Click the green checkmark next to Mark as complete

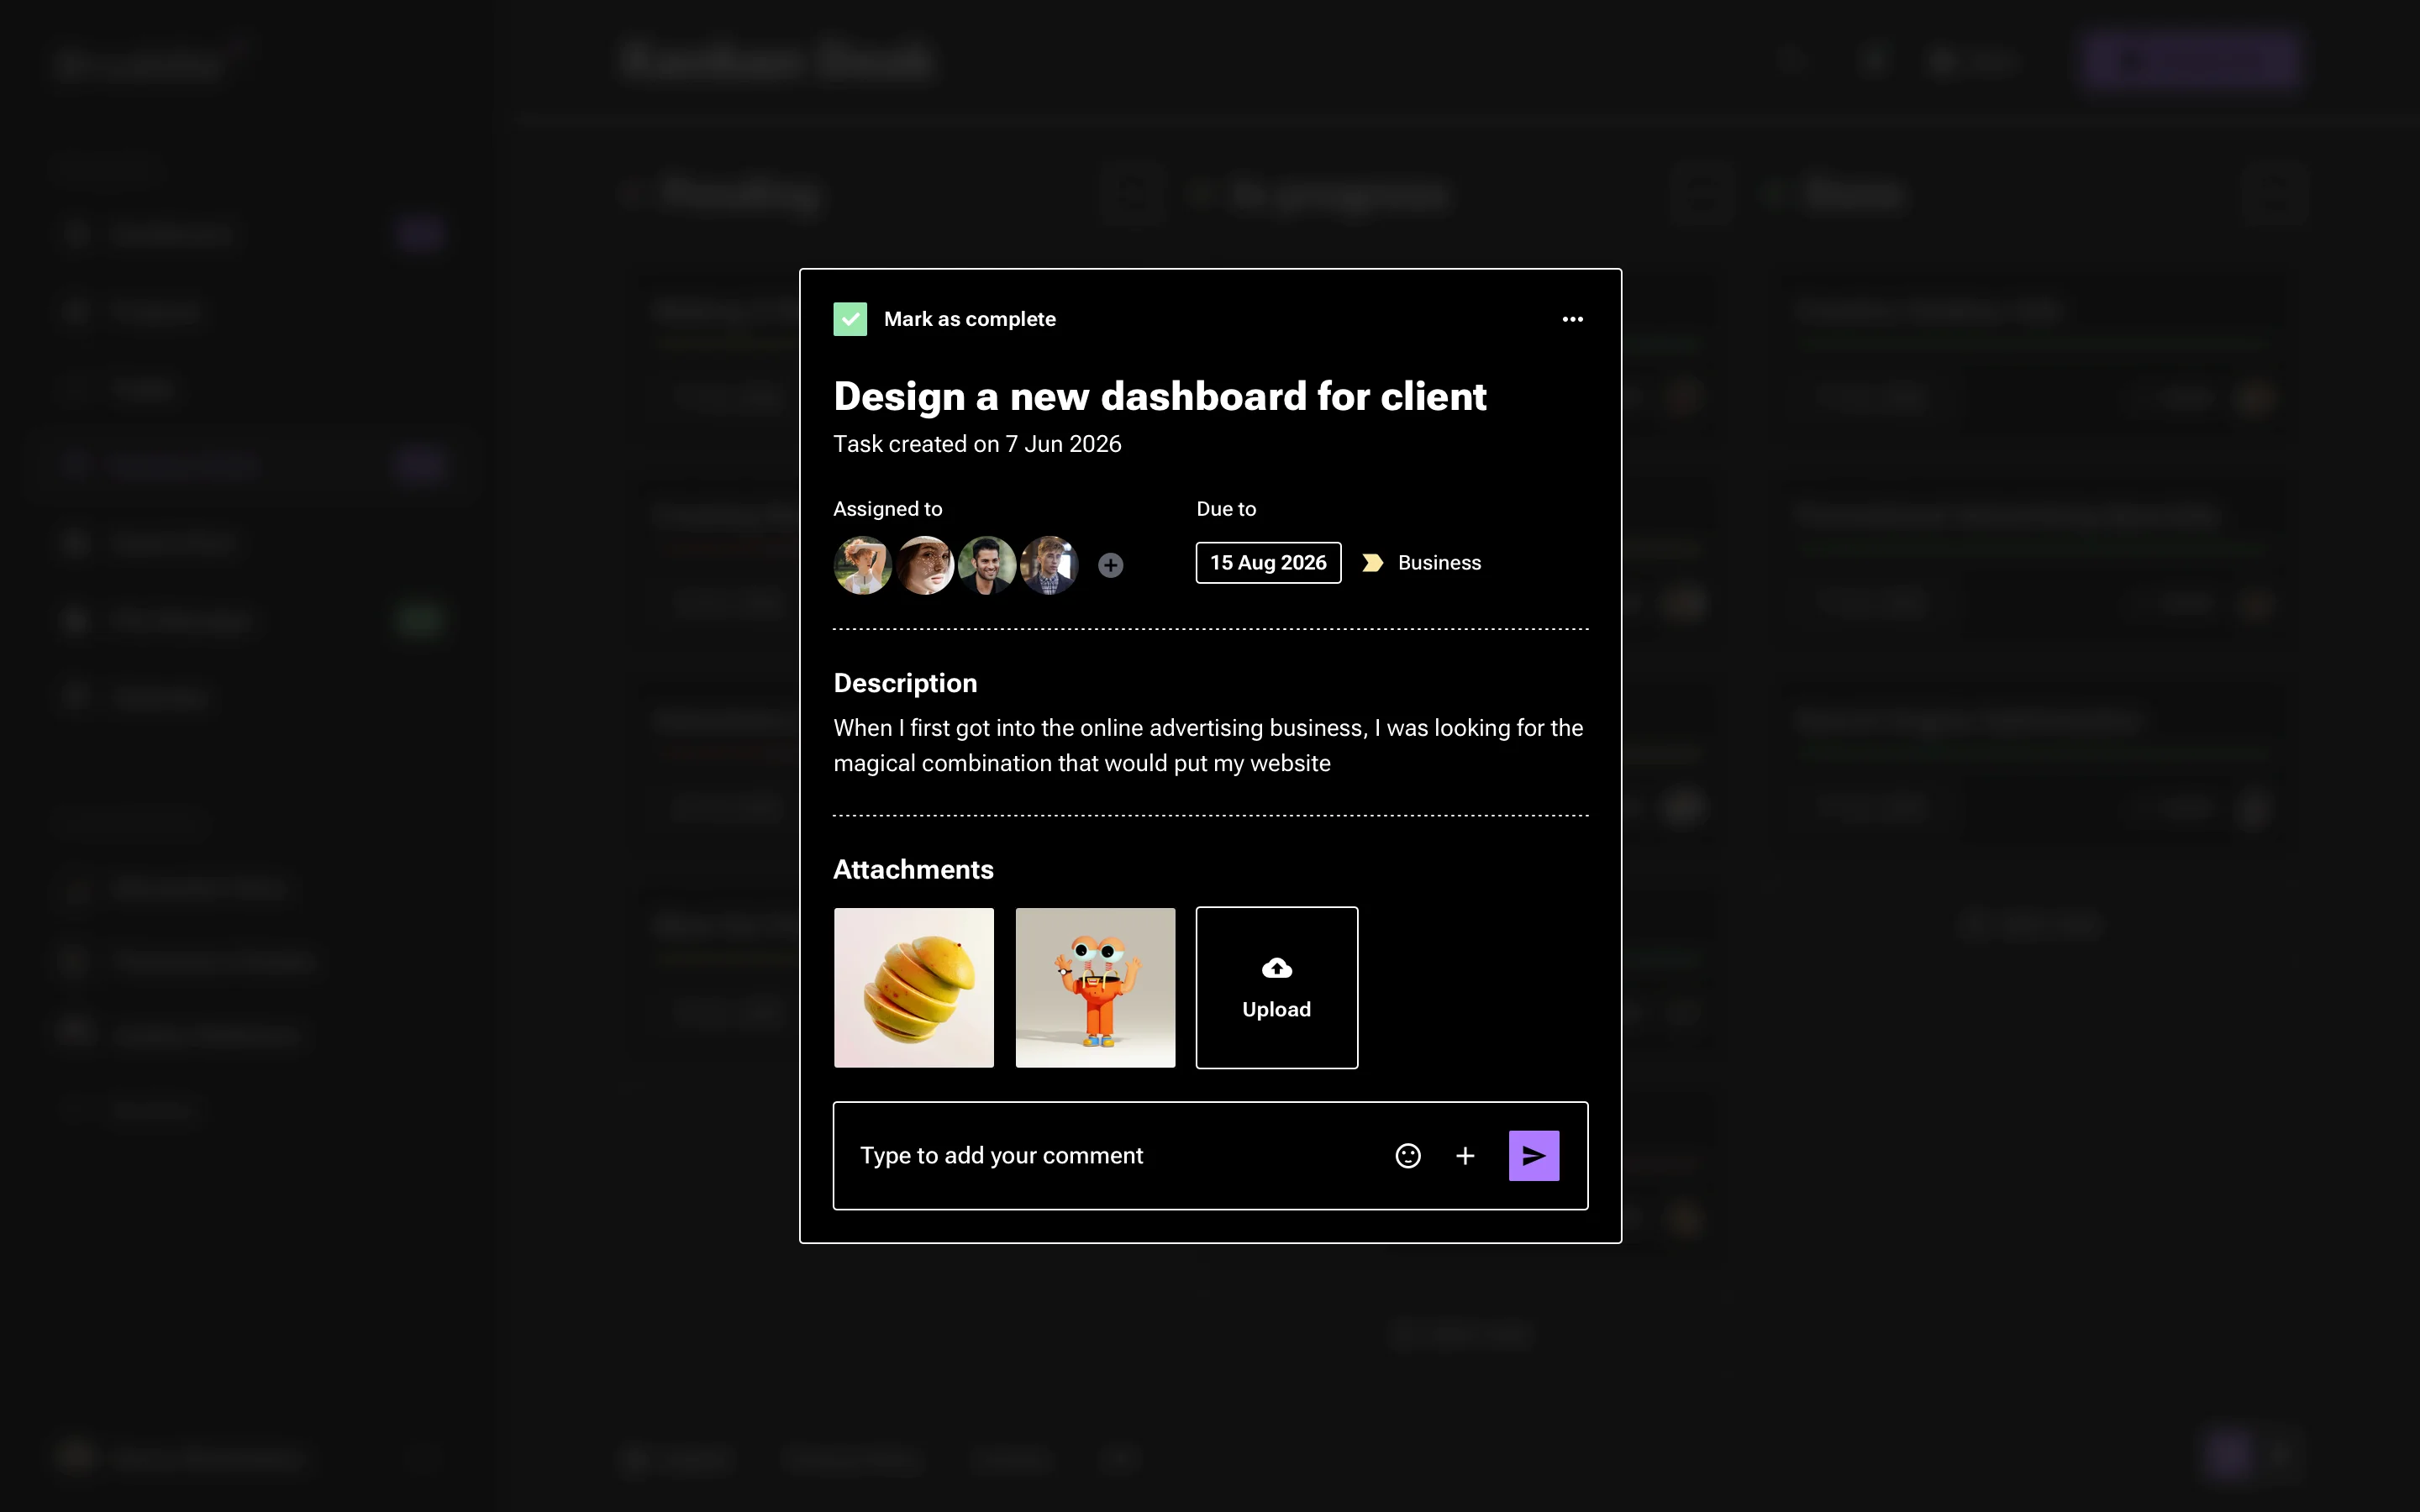point(850,318)
